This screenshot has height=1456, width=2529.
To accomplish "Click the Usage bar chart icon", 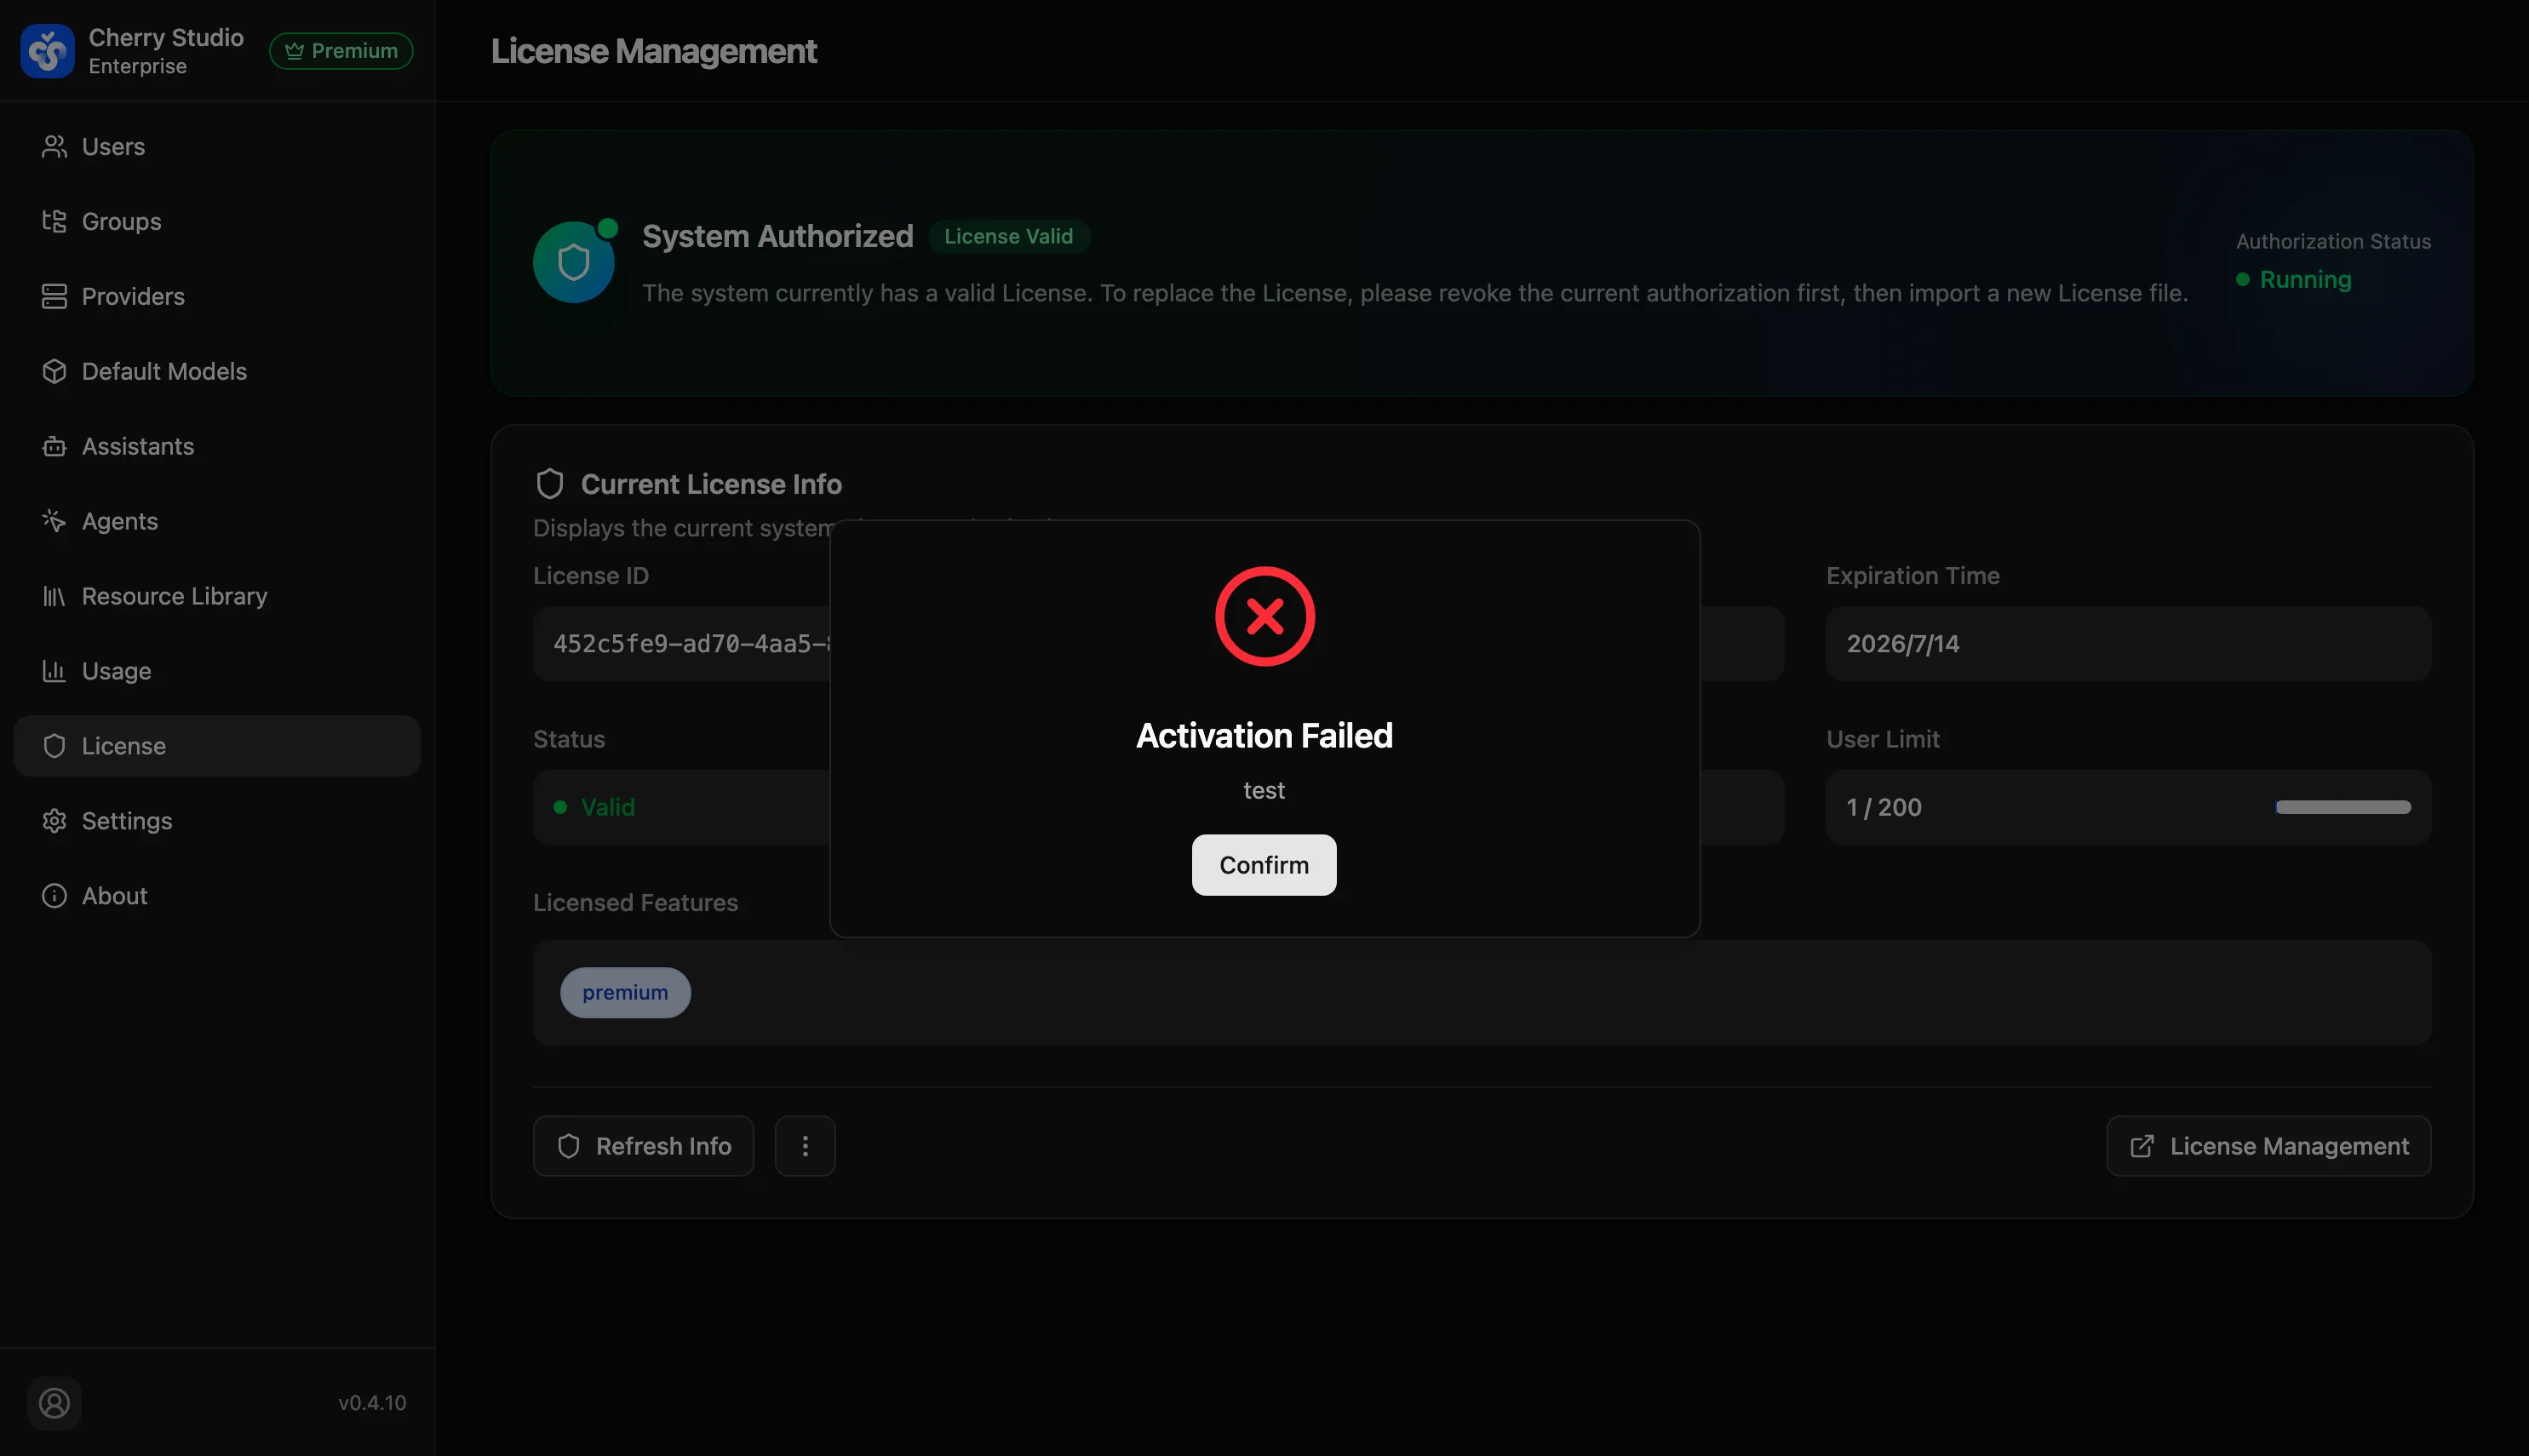I will click(54, 671).
